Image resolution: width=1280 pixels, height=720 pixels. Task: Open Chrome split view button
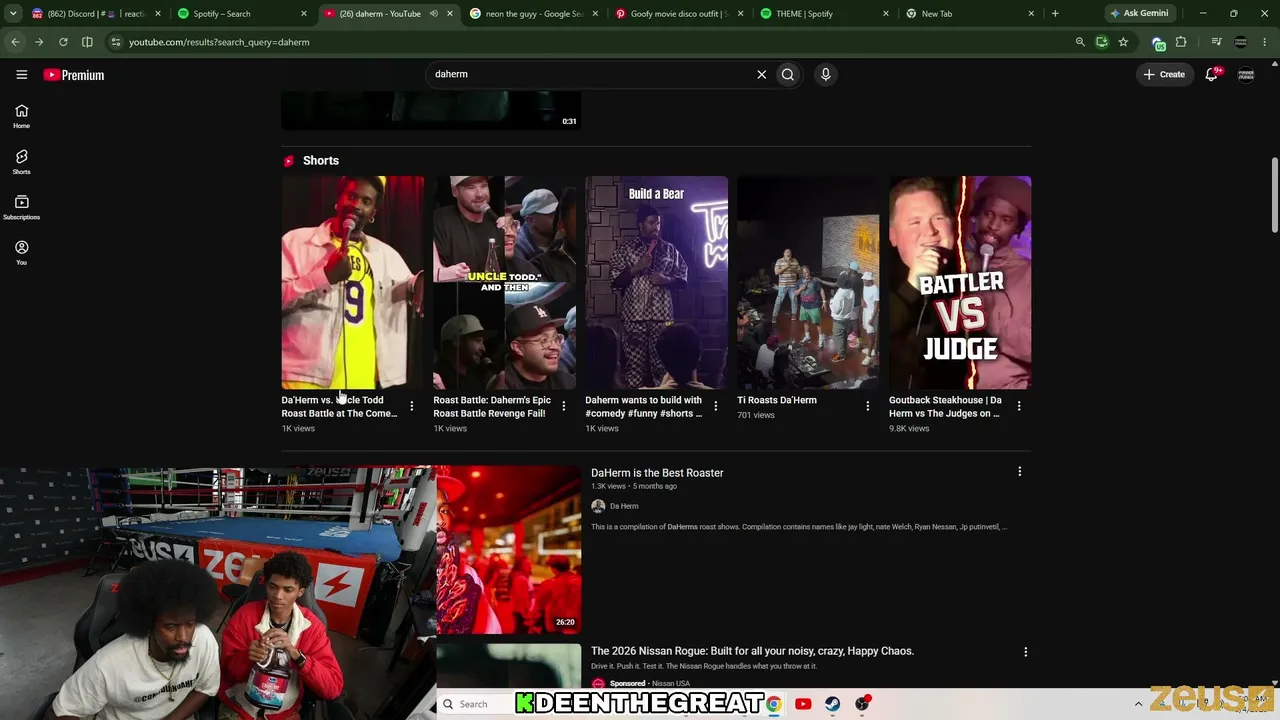[87, 42]
